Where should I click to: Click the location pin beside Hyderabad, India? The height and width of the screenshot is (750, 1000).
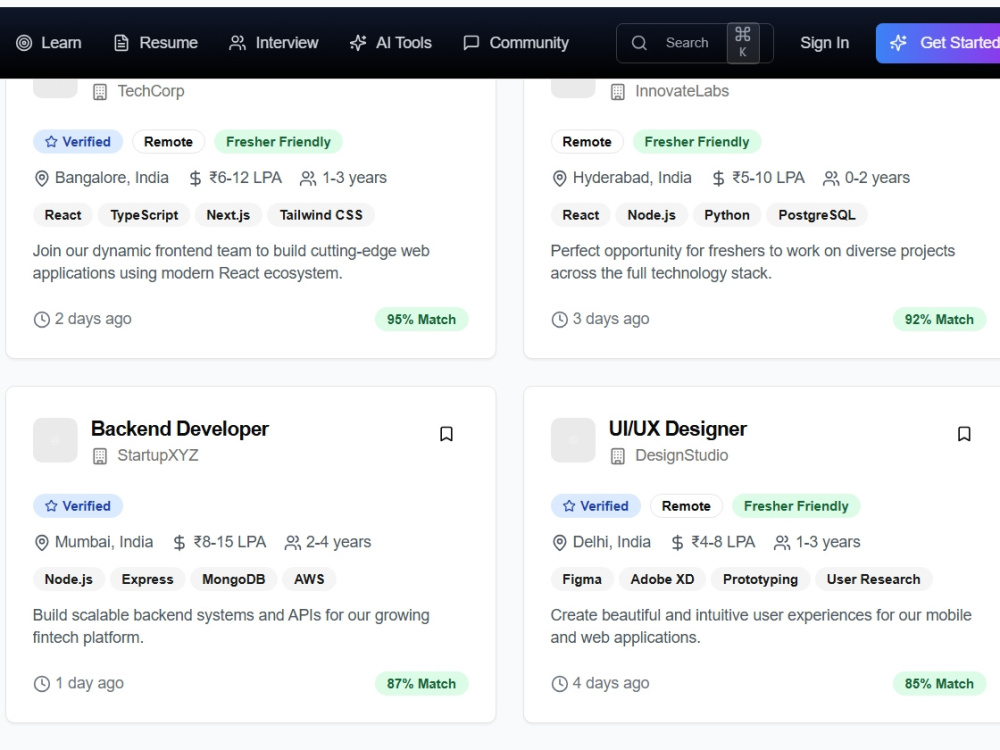click(559, 179)
